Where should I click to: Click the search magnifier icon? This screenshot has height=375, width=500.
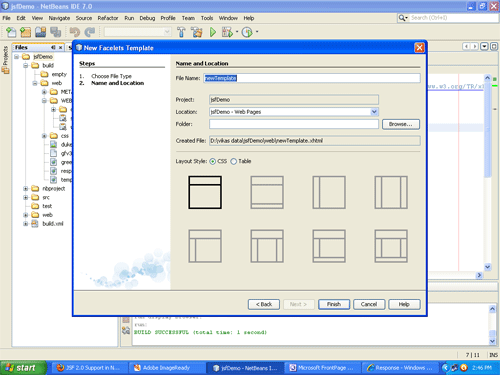pyautogui.click(x=402, y=18)
